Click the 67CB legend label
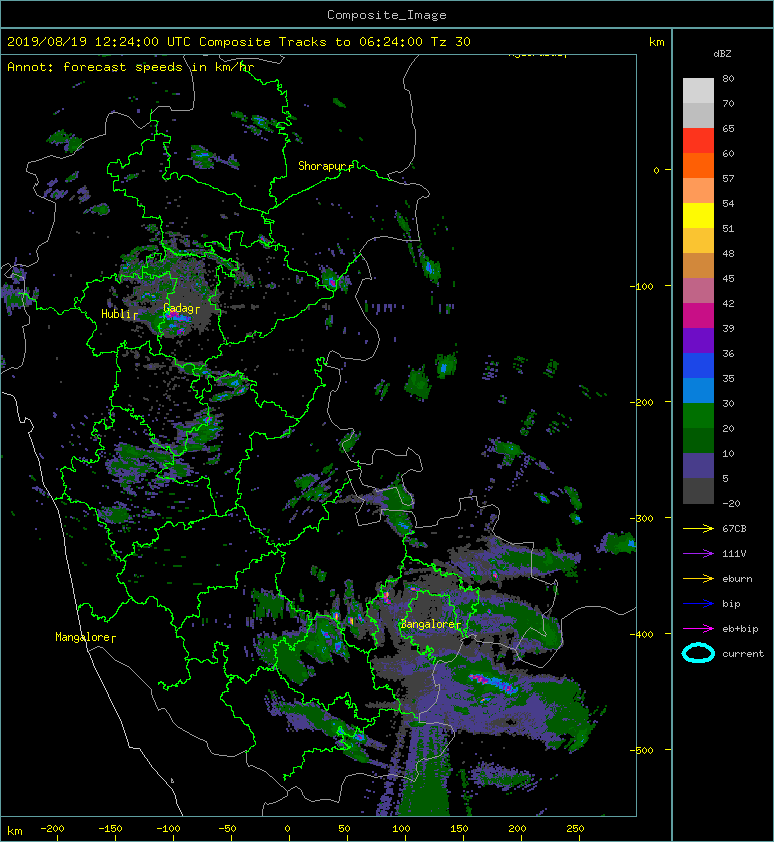Screen dimensions: 774x842 [x=734, y=529]
